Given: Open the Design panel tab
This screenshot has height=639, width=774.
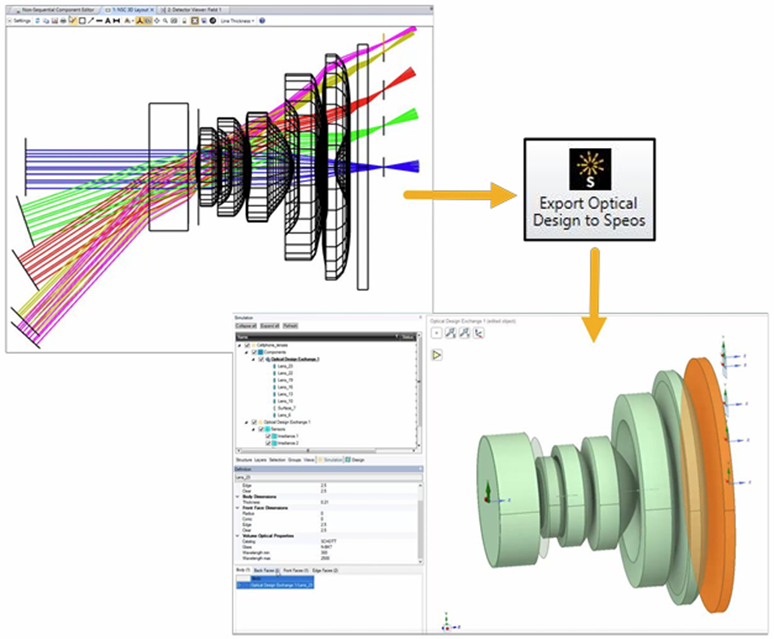Looking at the screenshot, I should pos(355,460).
